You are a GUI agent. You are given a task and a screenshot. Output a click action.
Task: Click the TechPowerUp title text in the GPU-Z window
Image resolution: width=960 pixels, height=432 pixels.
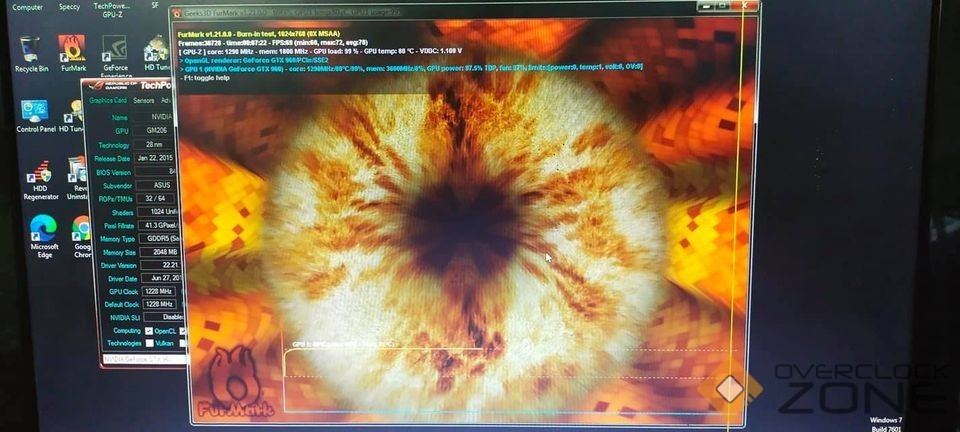point(158,85)
